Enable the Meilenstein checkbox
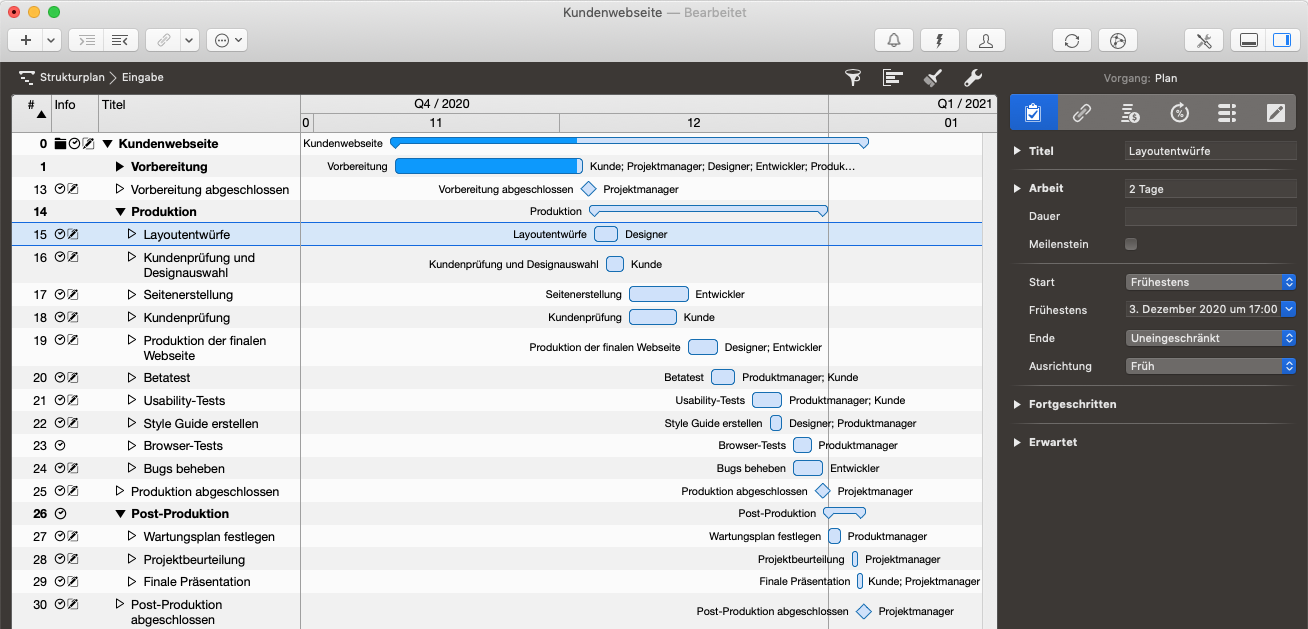The width and height of the screenshot is (1308, 629). [1131, 244]
